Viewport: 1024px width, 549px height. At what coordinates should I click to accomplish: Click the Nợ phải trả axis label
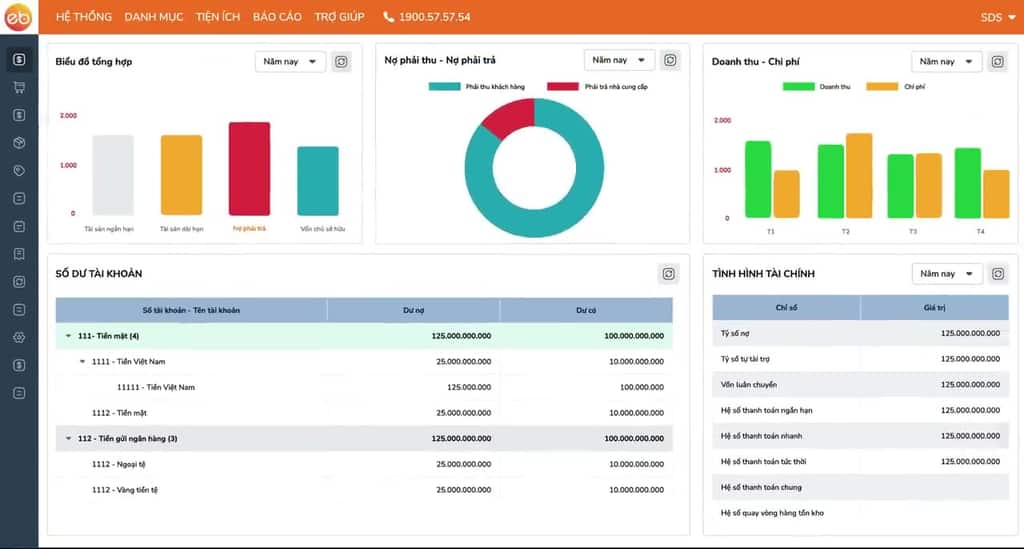pos(249,228)
